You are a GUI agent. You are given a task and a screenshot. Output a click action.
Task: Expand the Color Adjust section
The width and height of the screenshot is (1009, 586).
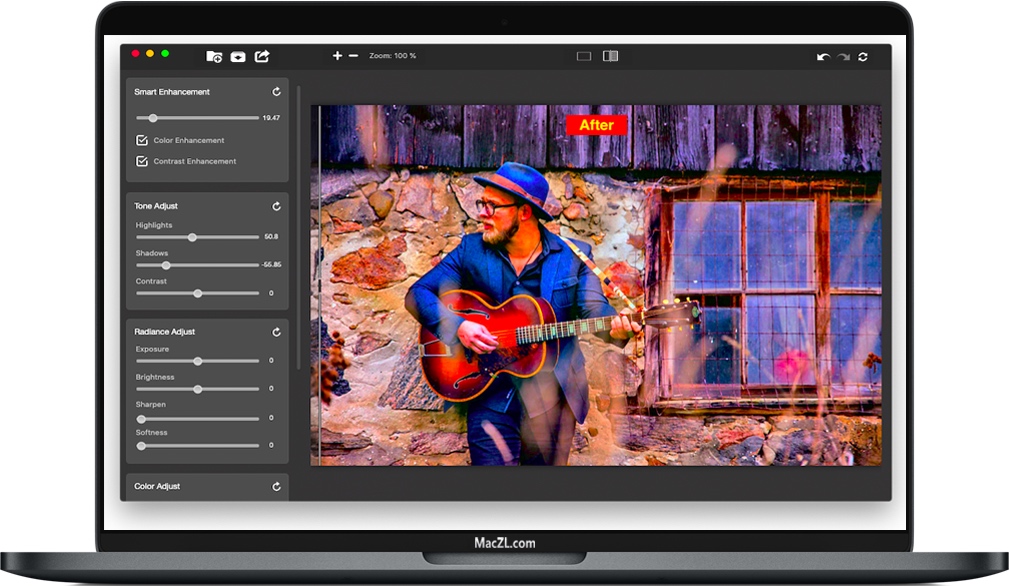coord(157,487)
